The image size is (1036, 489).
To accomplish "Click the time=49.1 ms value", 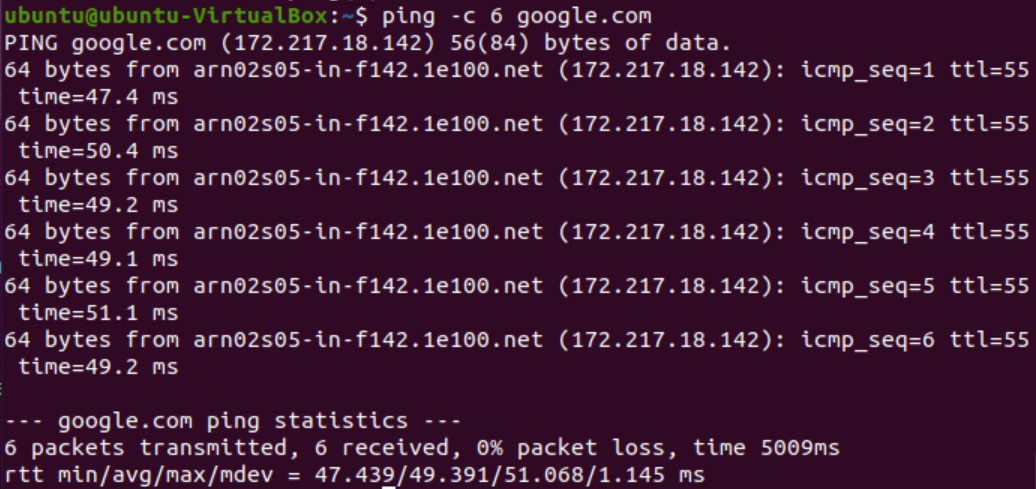I will point(98,259).
